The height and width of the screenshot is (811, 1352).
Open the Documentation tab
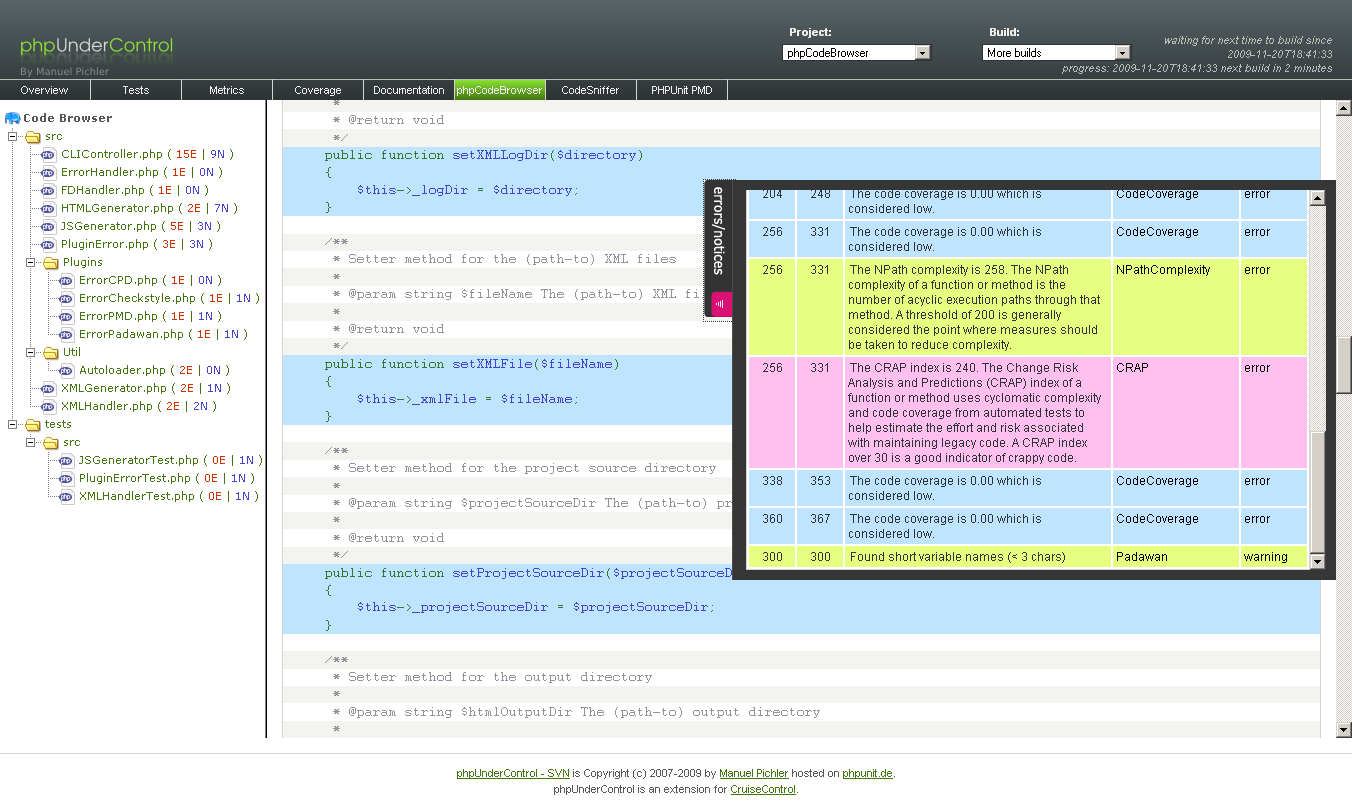tap(409, 90)
